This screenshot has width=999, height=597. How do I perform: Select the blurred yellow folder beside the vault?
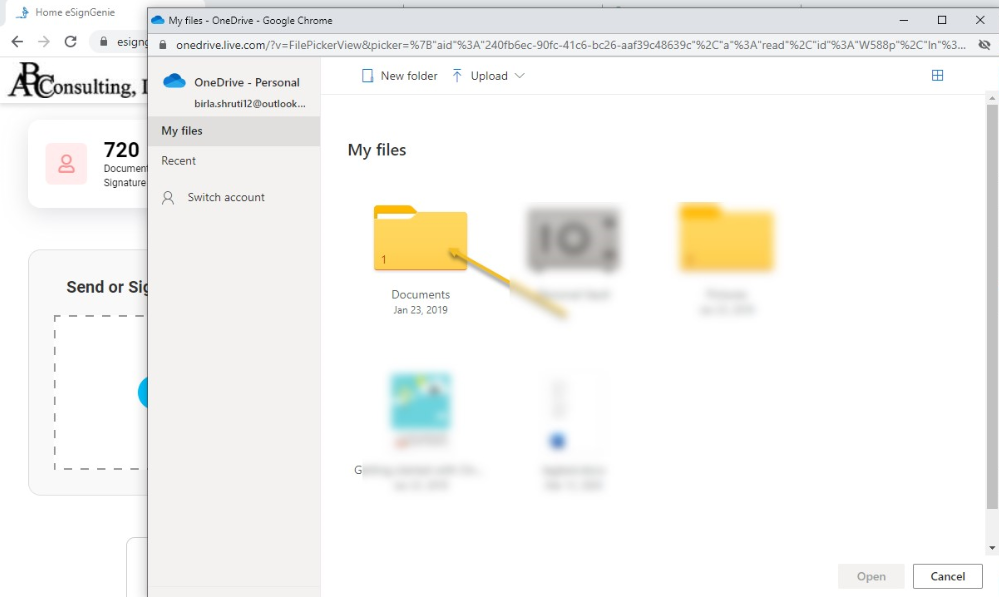pos(726,237)
